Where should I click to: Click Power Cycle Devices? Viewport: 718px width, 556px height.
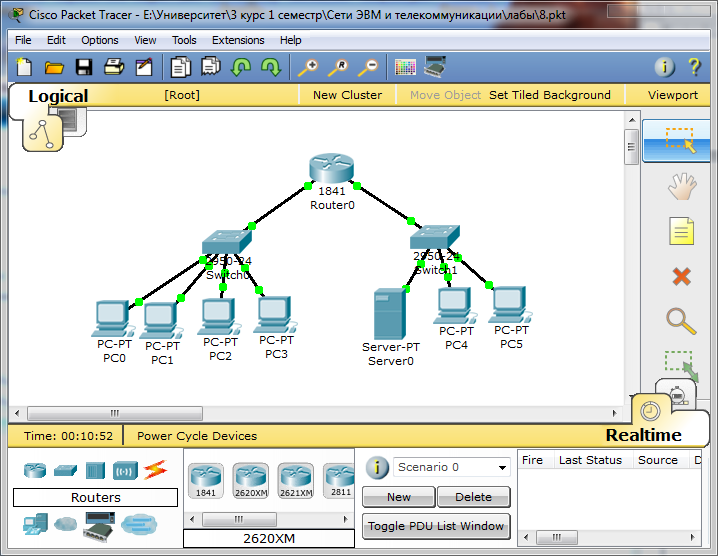(x=197, y=436)
